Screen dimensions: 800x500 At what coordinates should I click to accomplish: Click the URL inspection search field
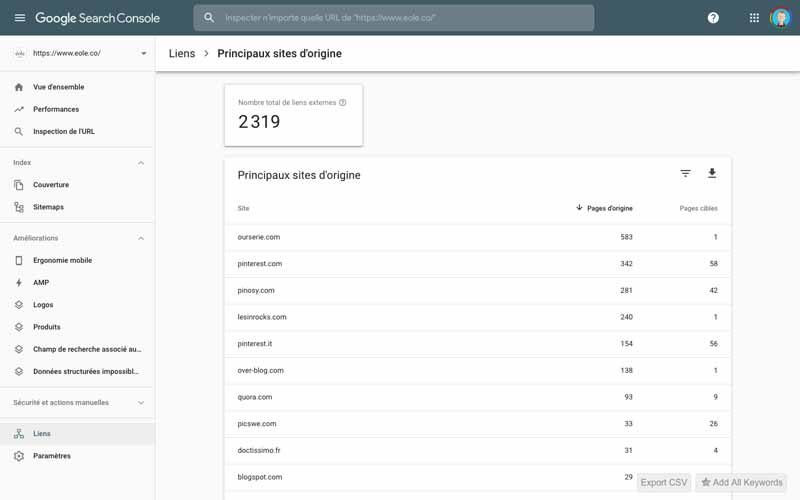point(394,18)
